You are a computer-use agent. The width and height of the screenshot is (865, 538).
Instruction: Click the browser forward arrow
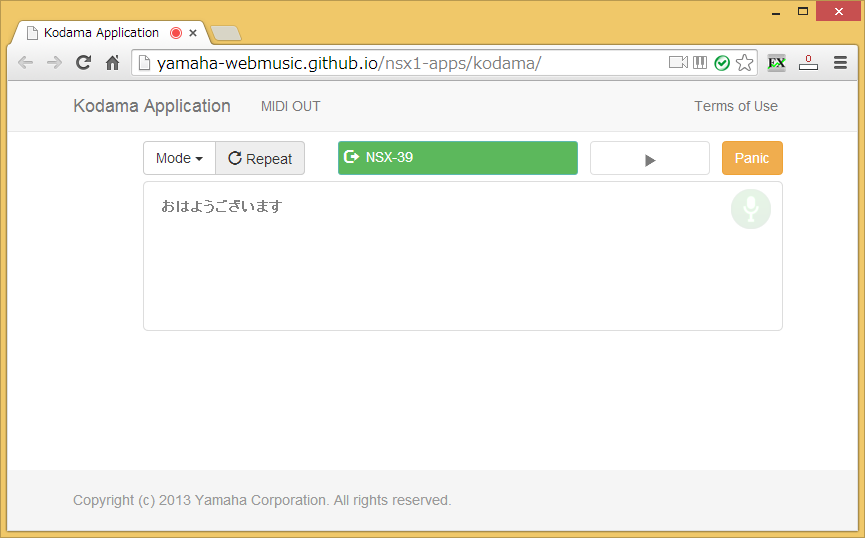(x=54, y=63)
